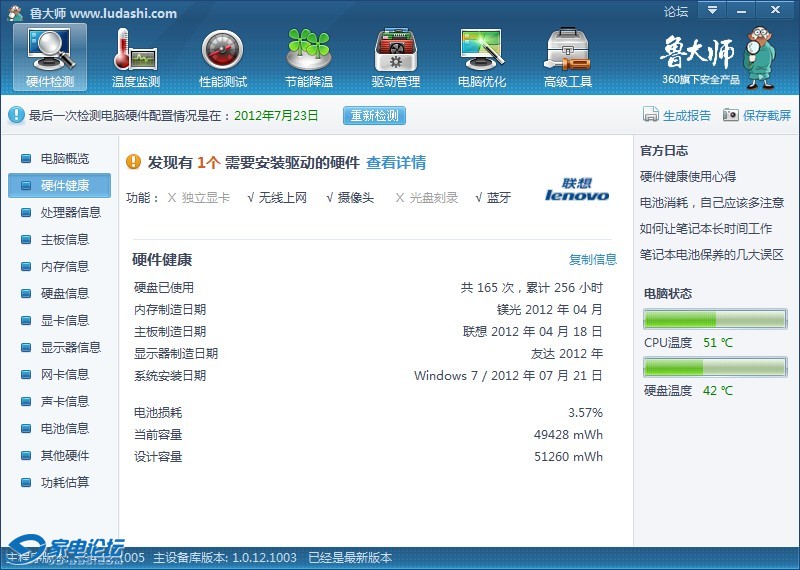800x570 pixels.
Task: Open the 电脑优化 optimization tool
Action: (x=481, y=57)
